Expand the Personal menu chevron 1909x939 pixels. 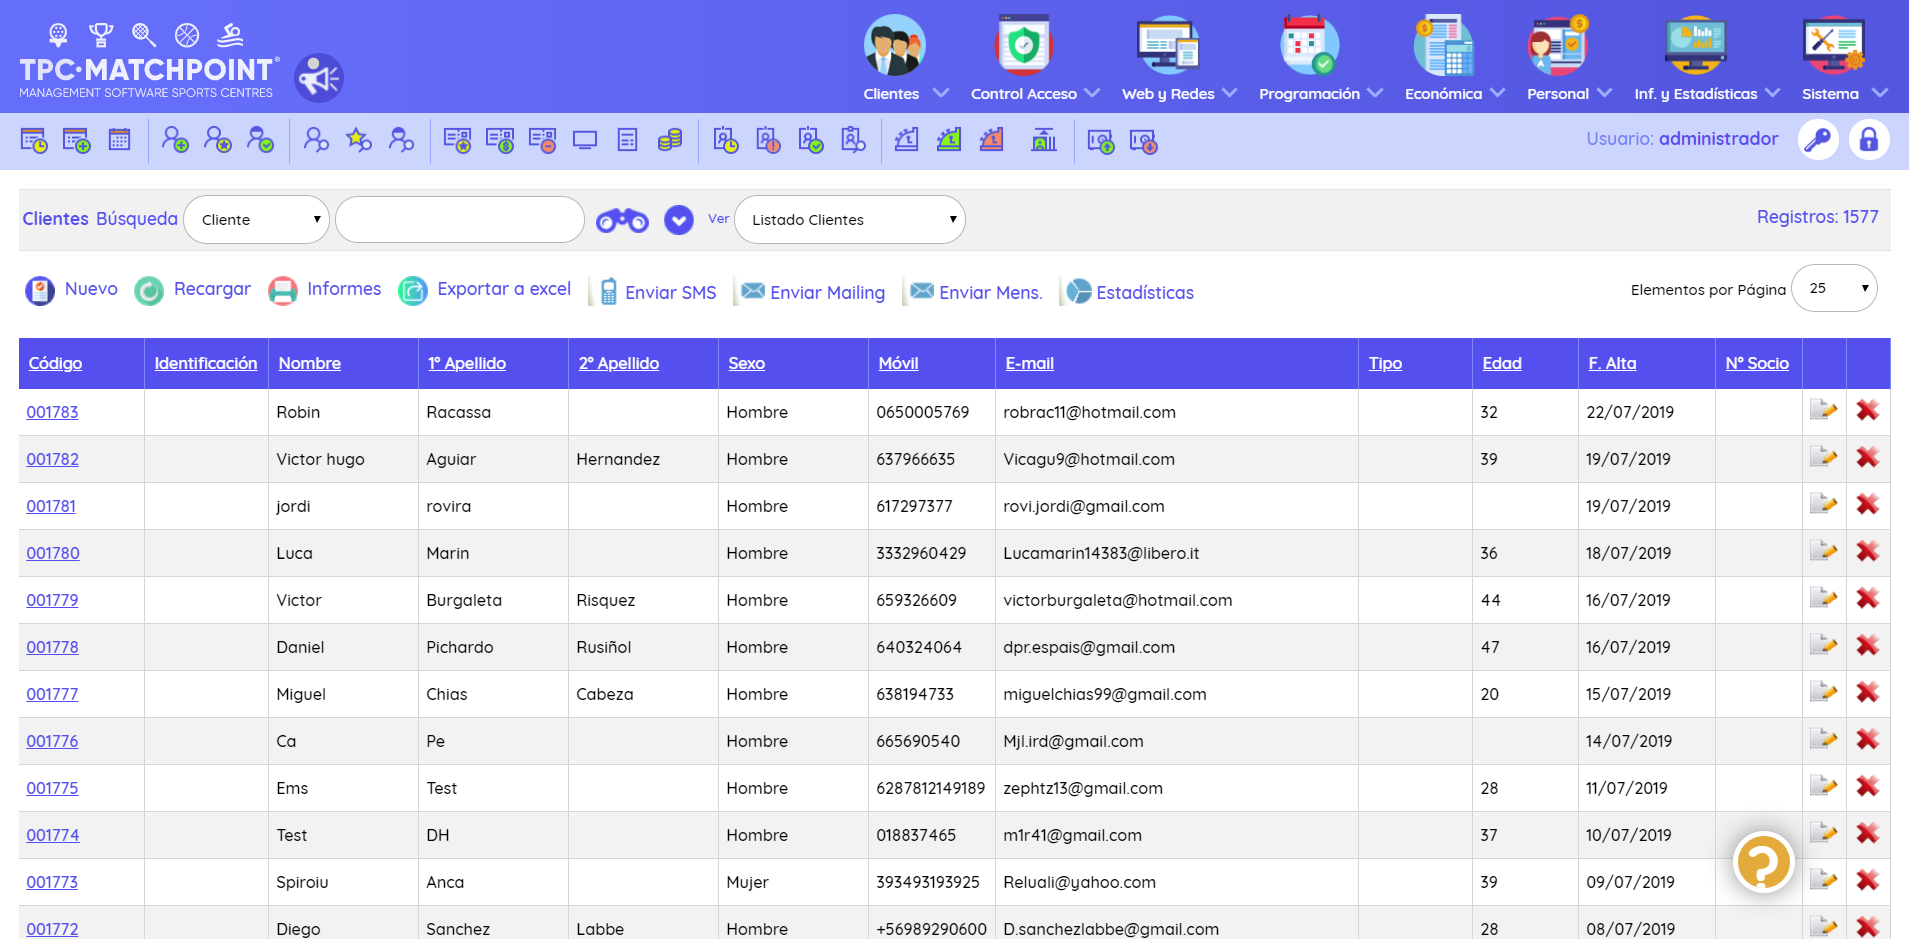pyautogui.click(x=1604, y=92)
